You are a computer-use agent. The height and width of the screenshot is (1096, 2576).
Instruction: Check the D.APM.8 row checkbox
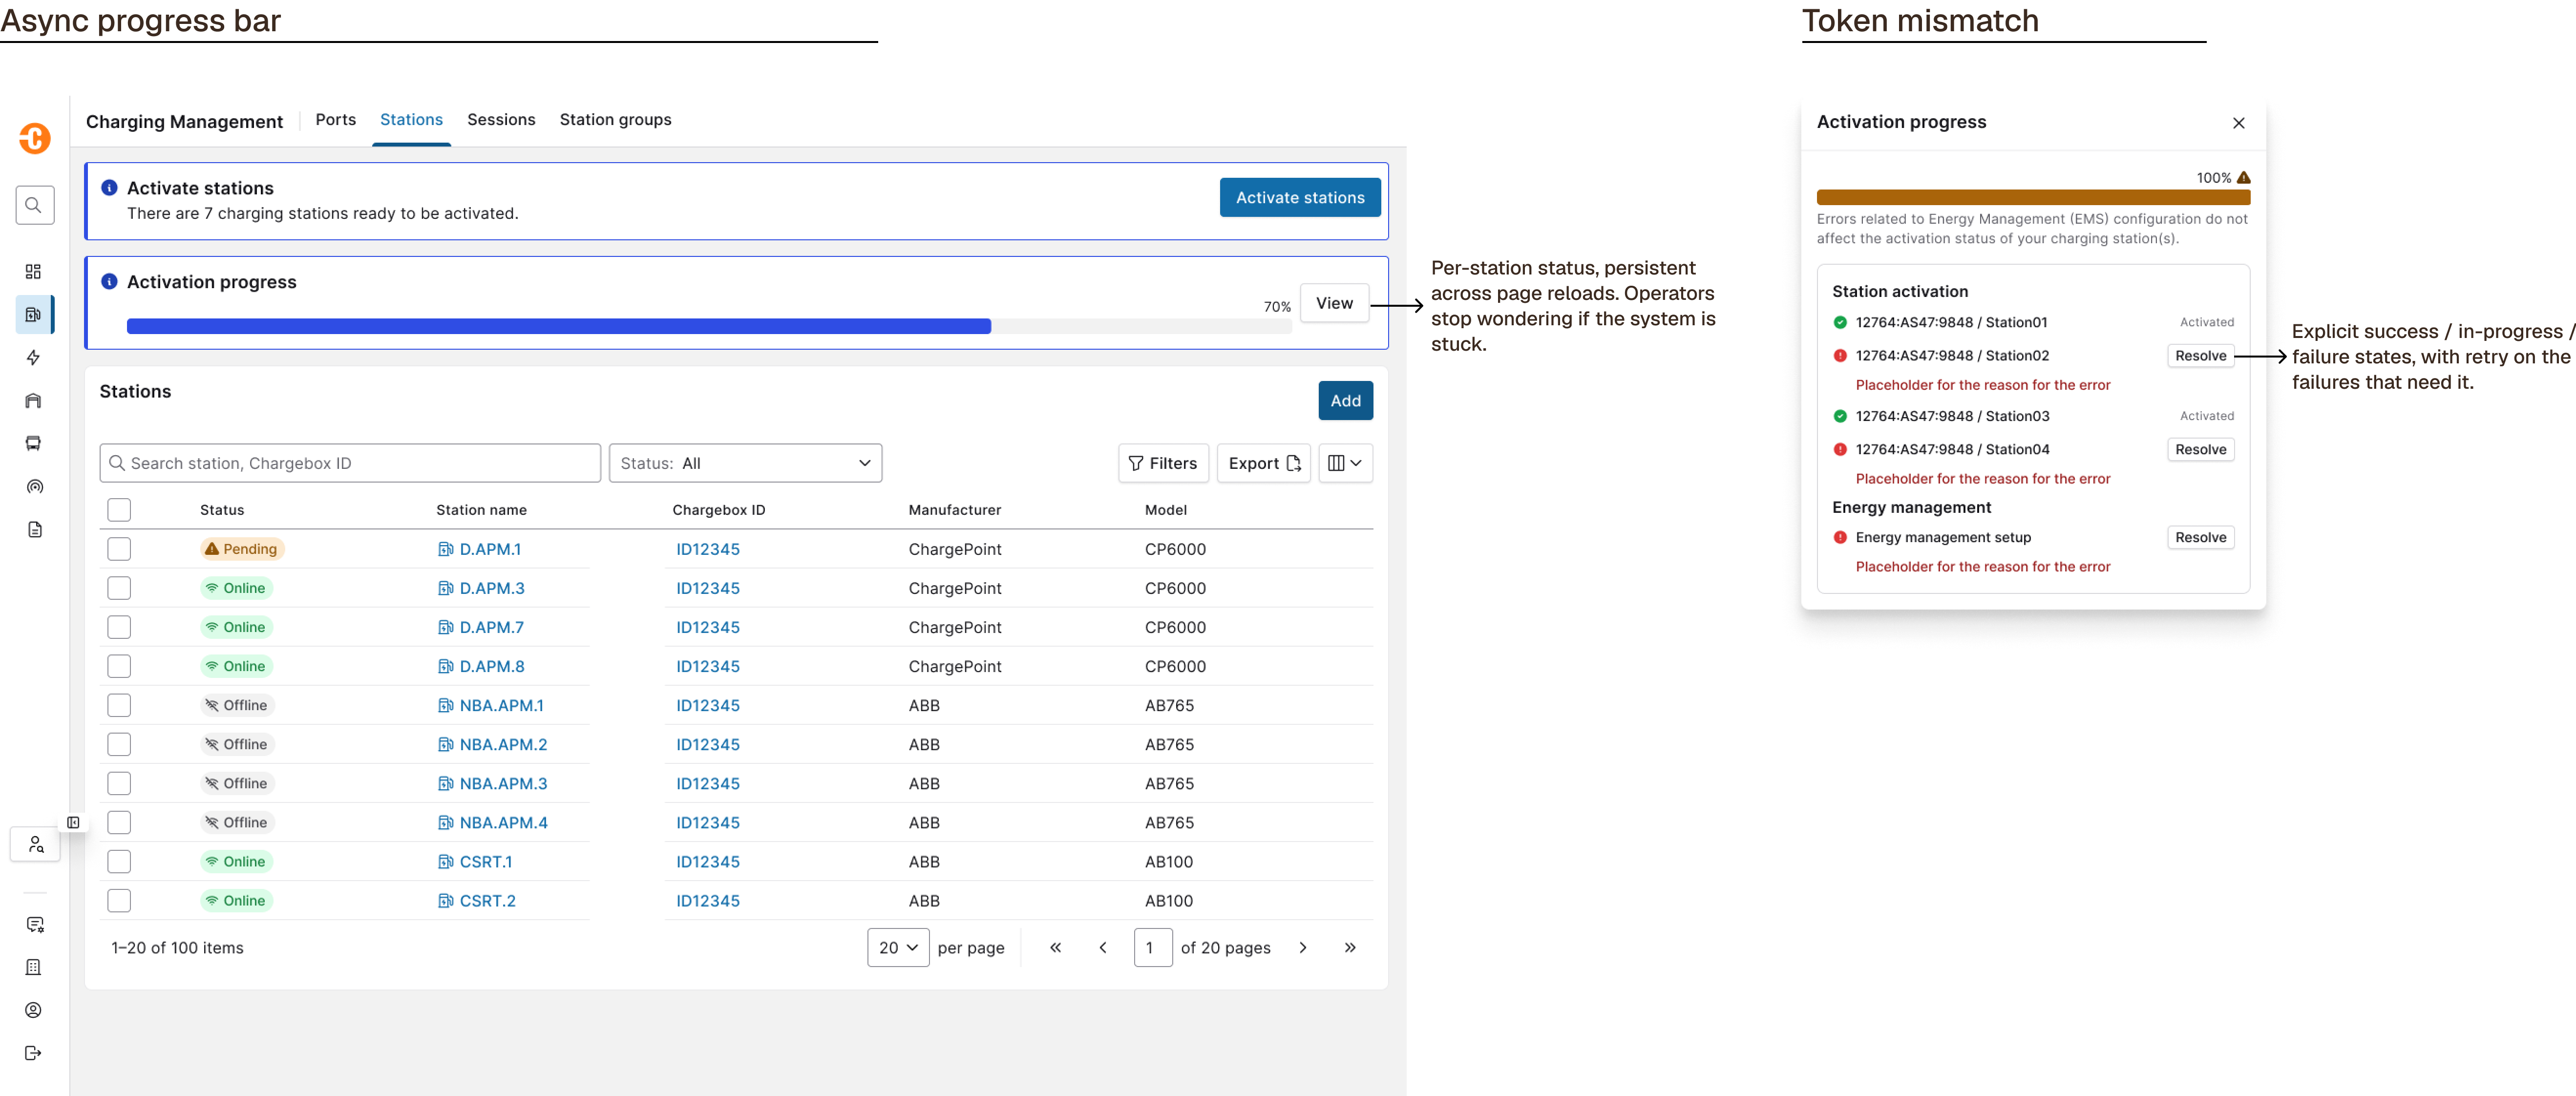(119, 666)
